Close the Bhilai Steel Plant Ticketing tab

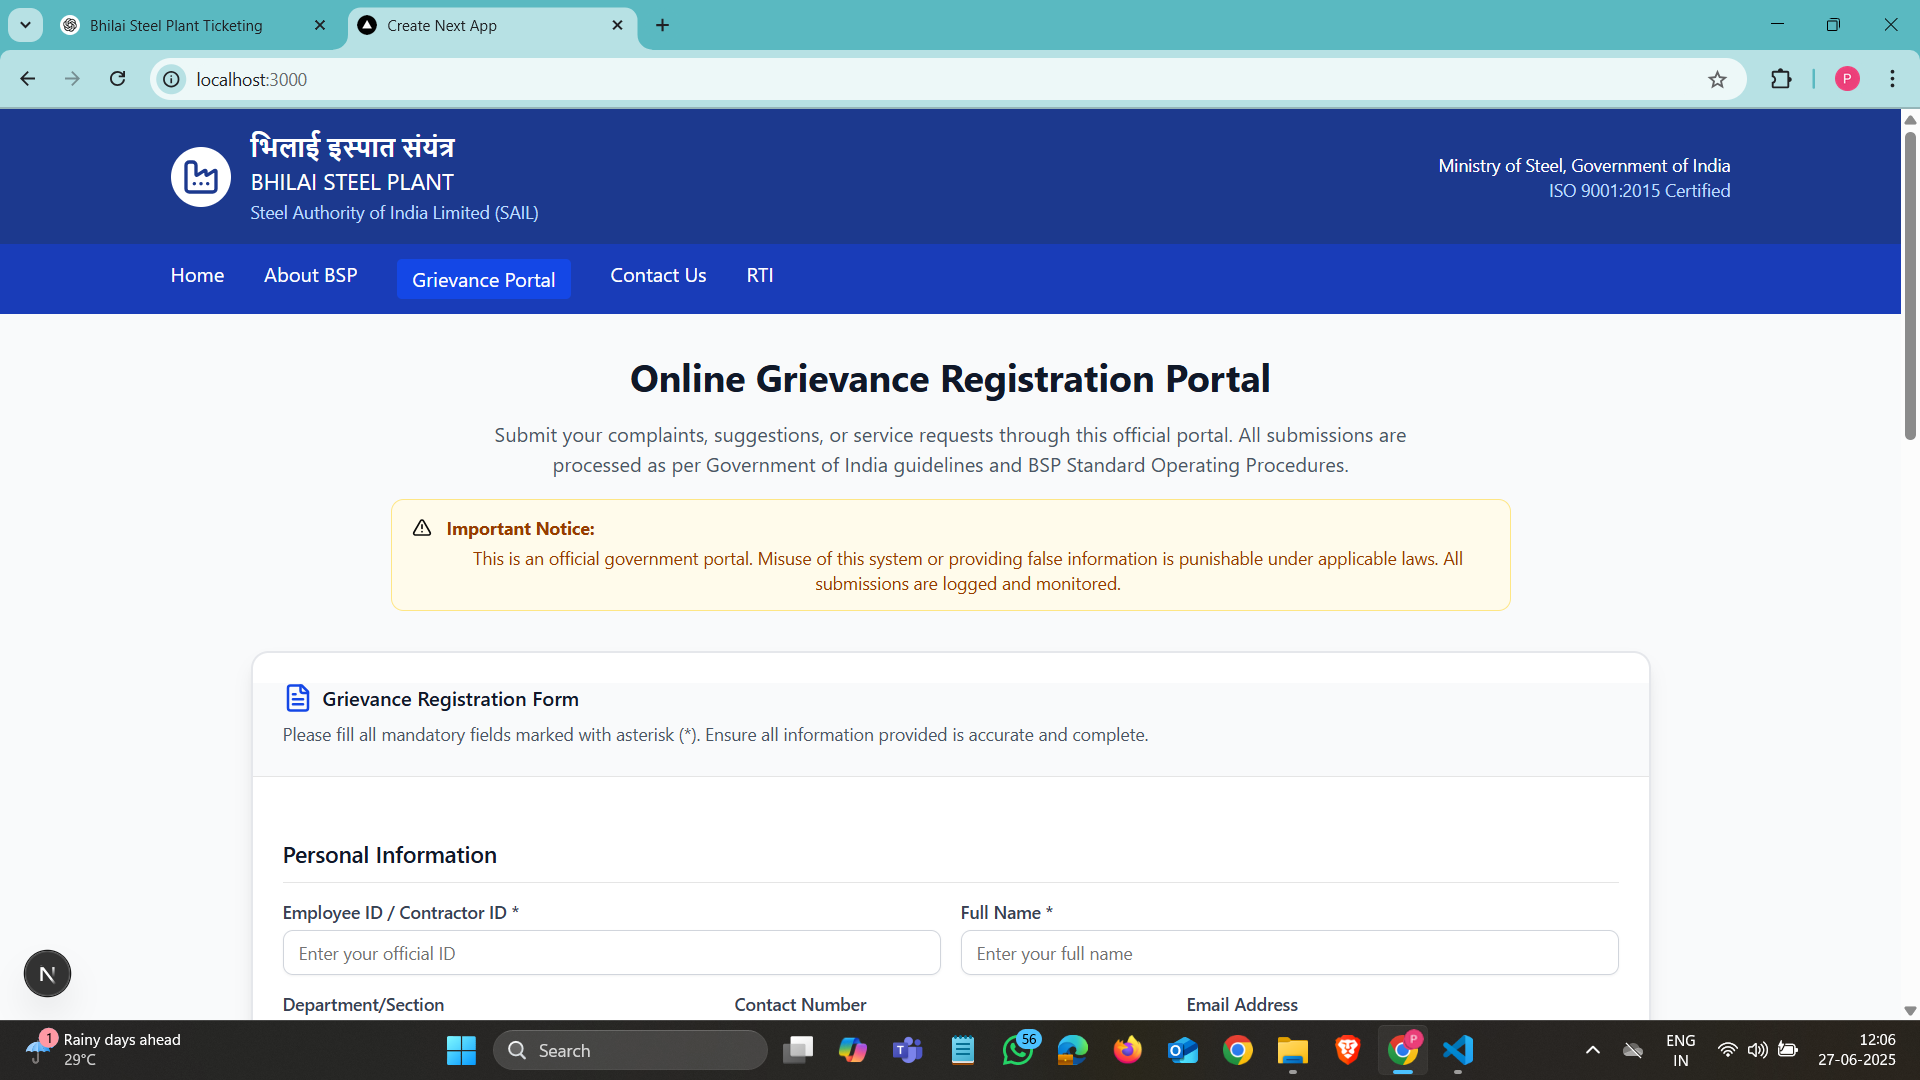(x=320, y=25)
